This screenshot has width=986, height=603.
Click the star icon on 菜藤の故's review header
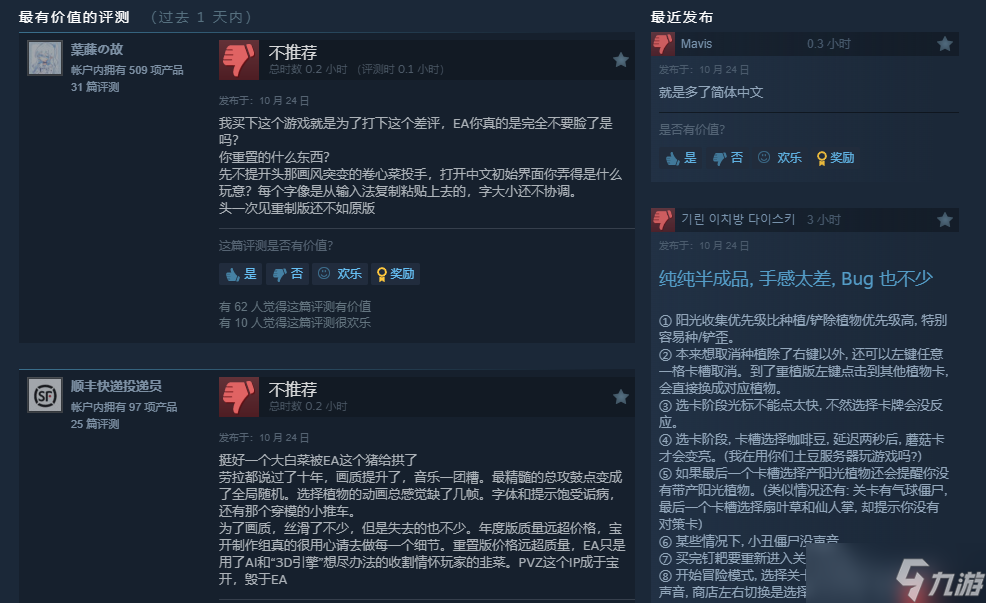(621, 60)
